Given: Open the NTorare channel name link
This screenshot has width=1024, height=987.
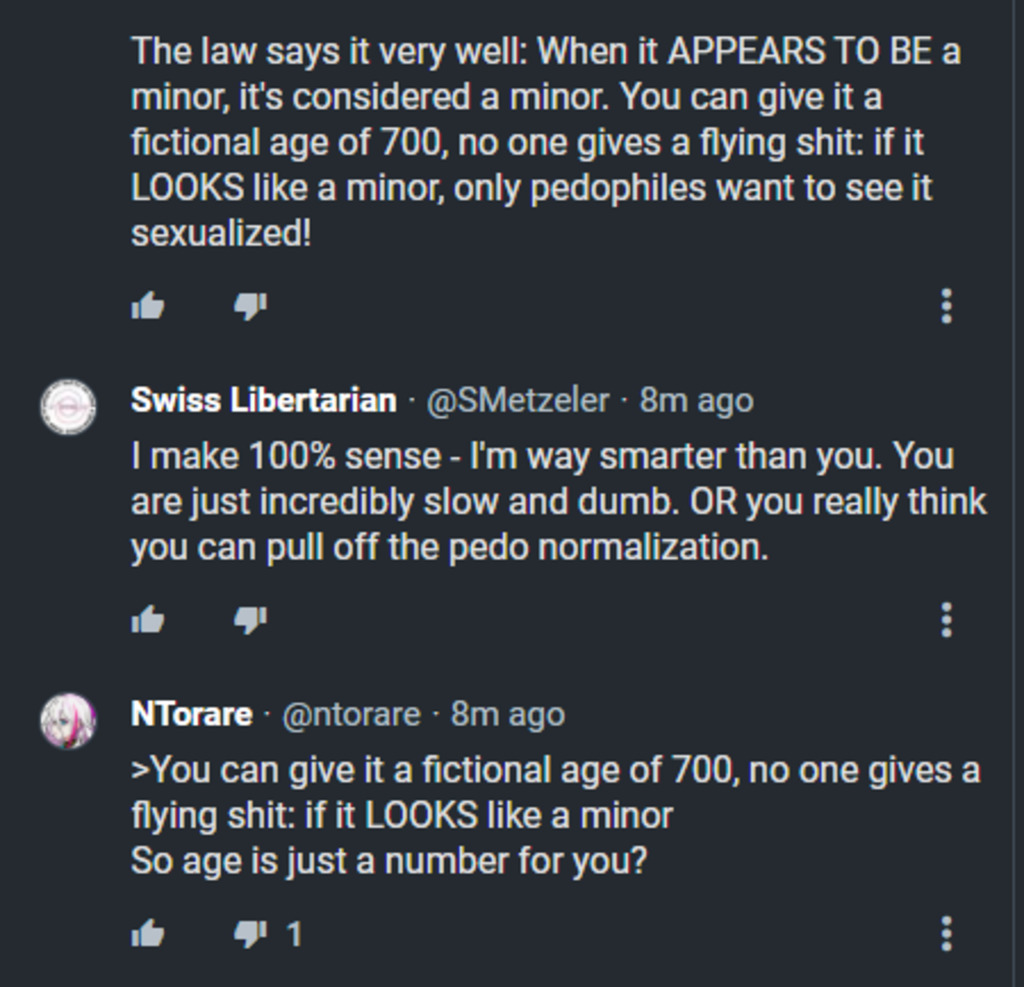Looking at the screenshot, I should point(191,714).
